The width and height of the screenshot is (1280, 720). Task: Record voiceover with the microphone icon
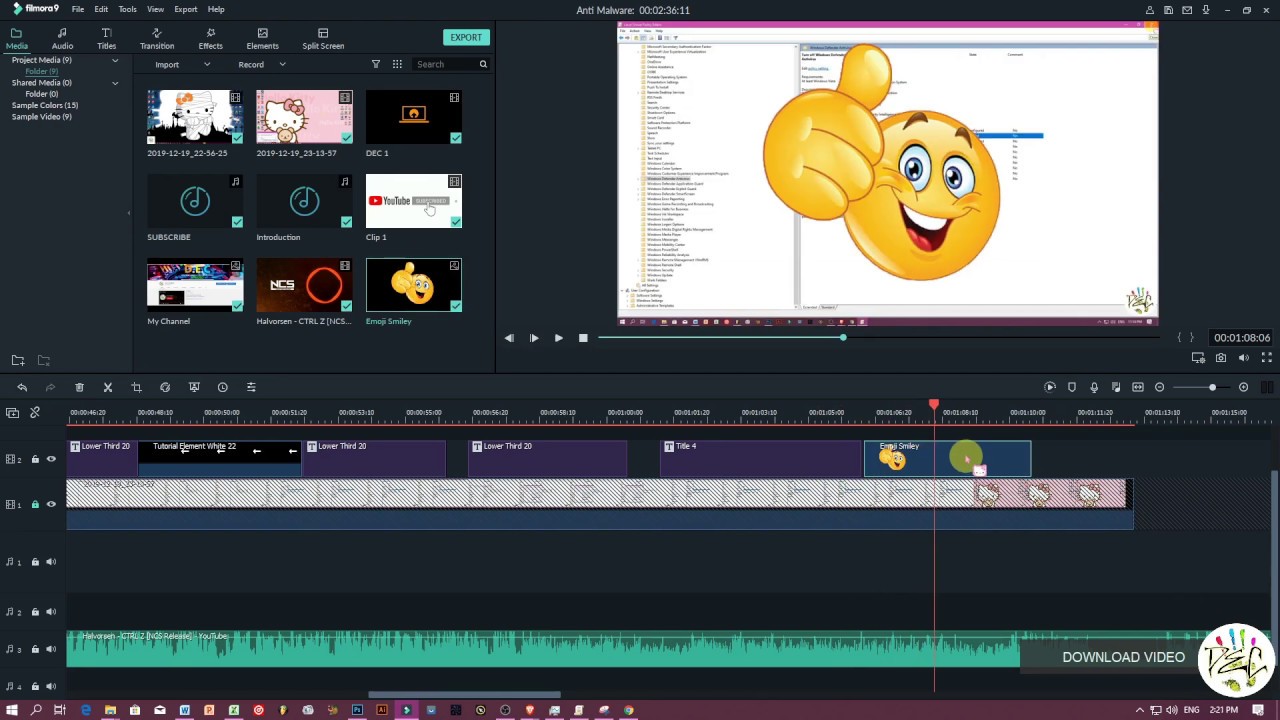coord(1094,387)
